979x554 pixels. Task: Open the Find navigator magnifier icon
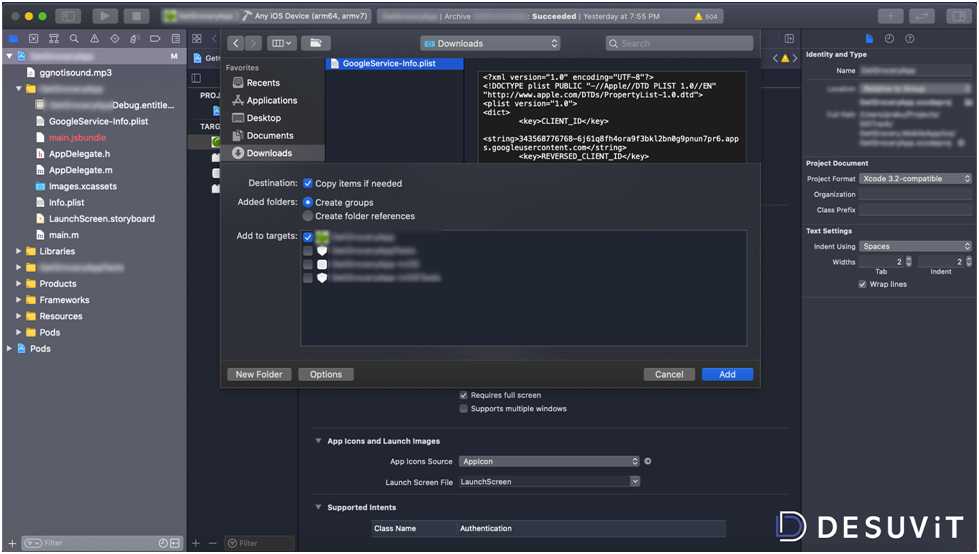click(74, 39)
